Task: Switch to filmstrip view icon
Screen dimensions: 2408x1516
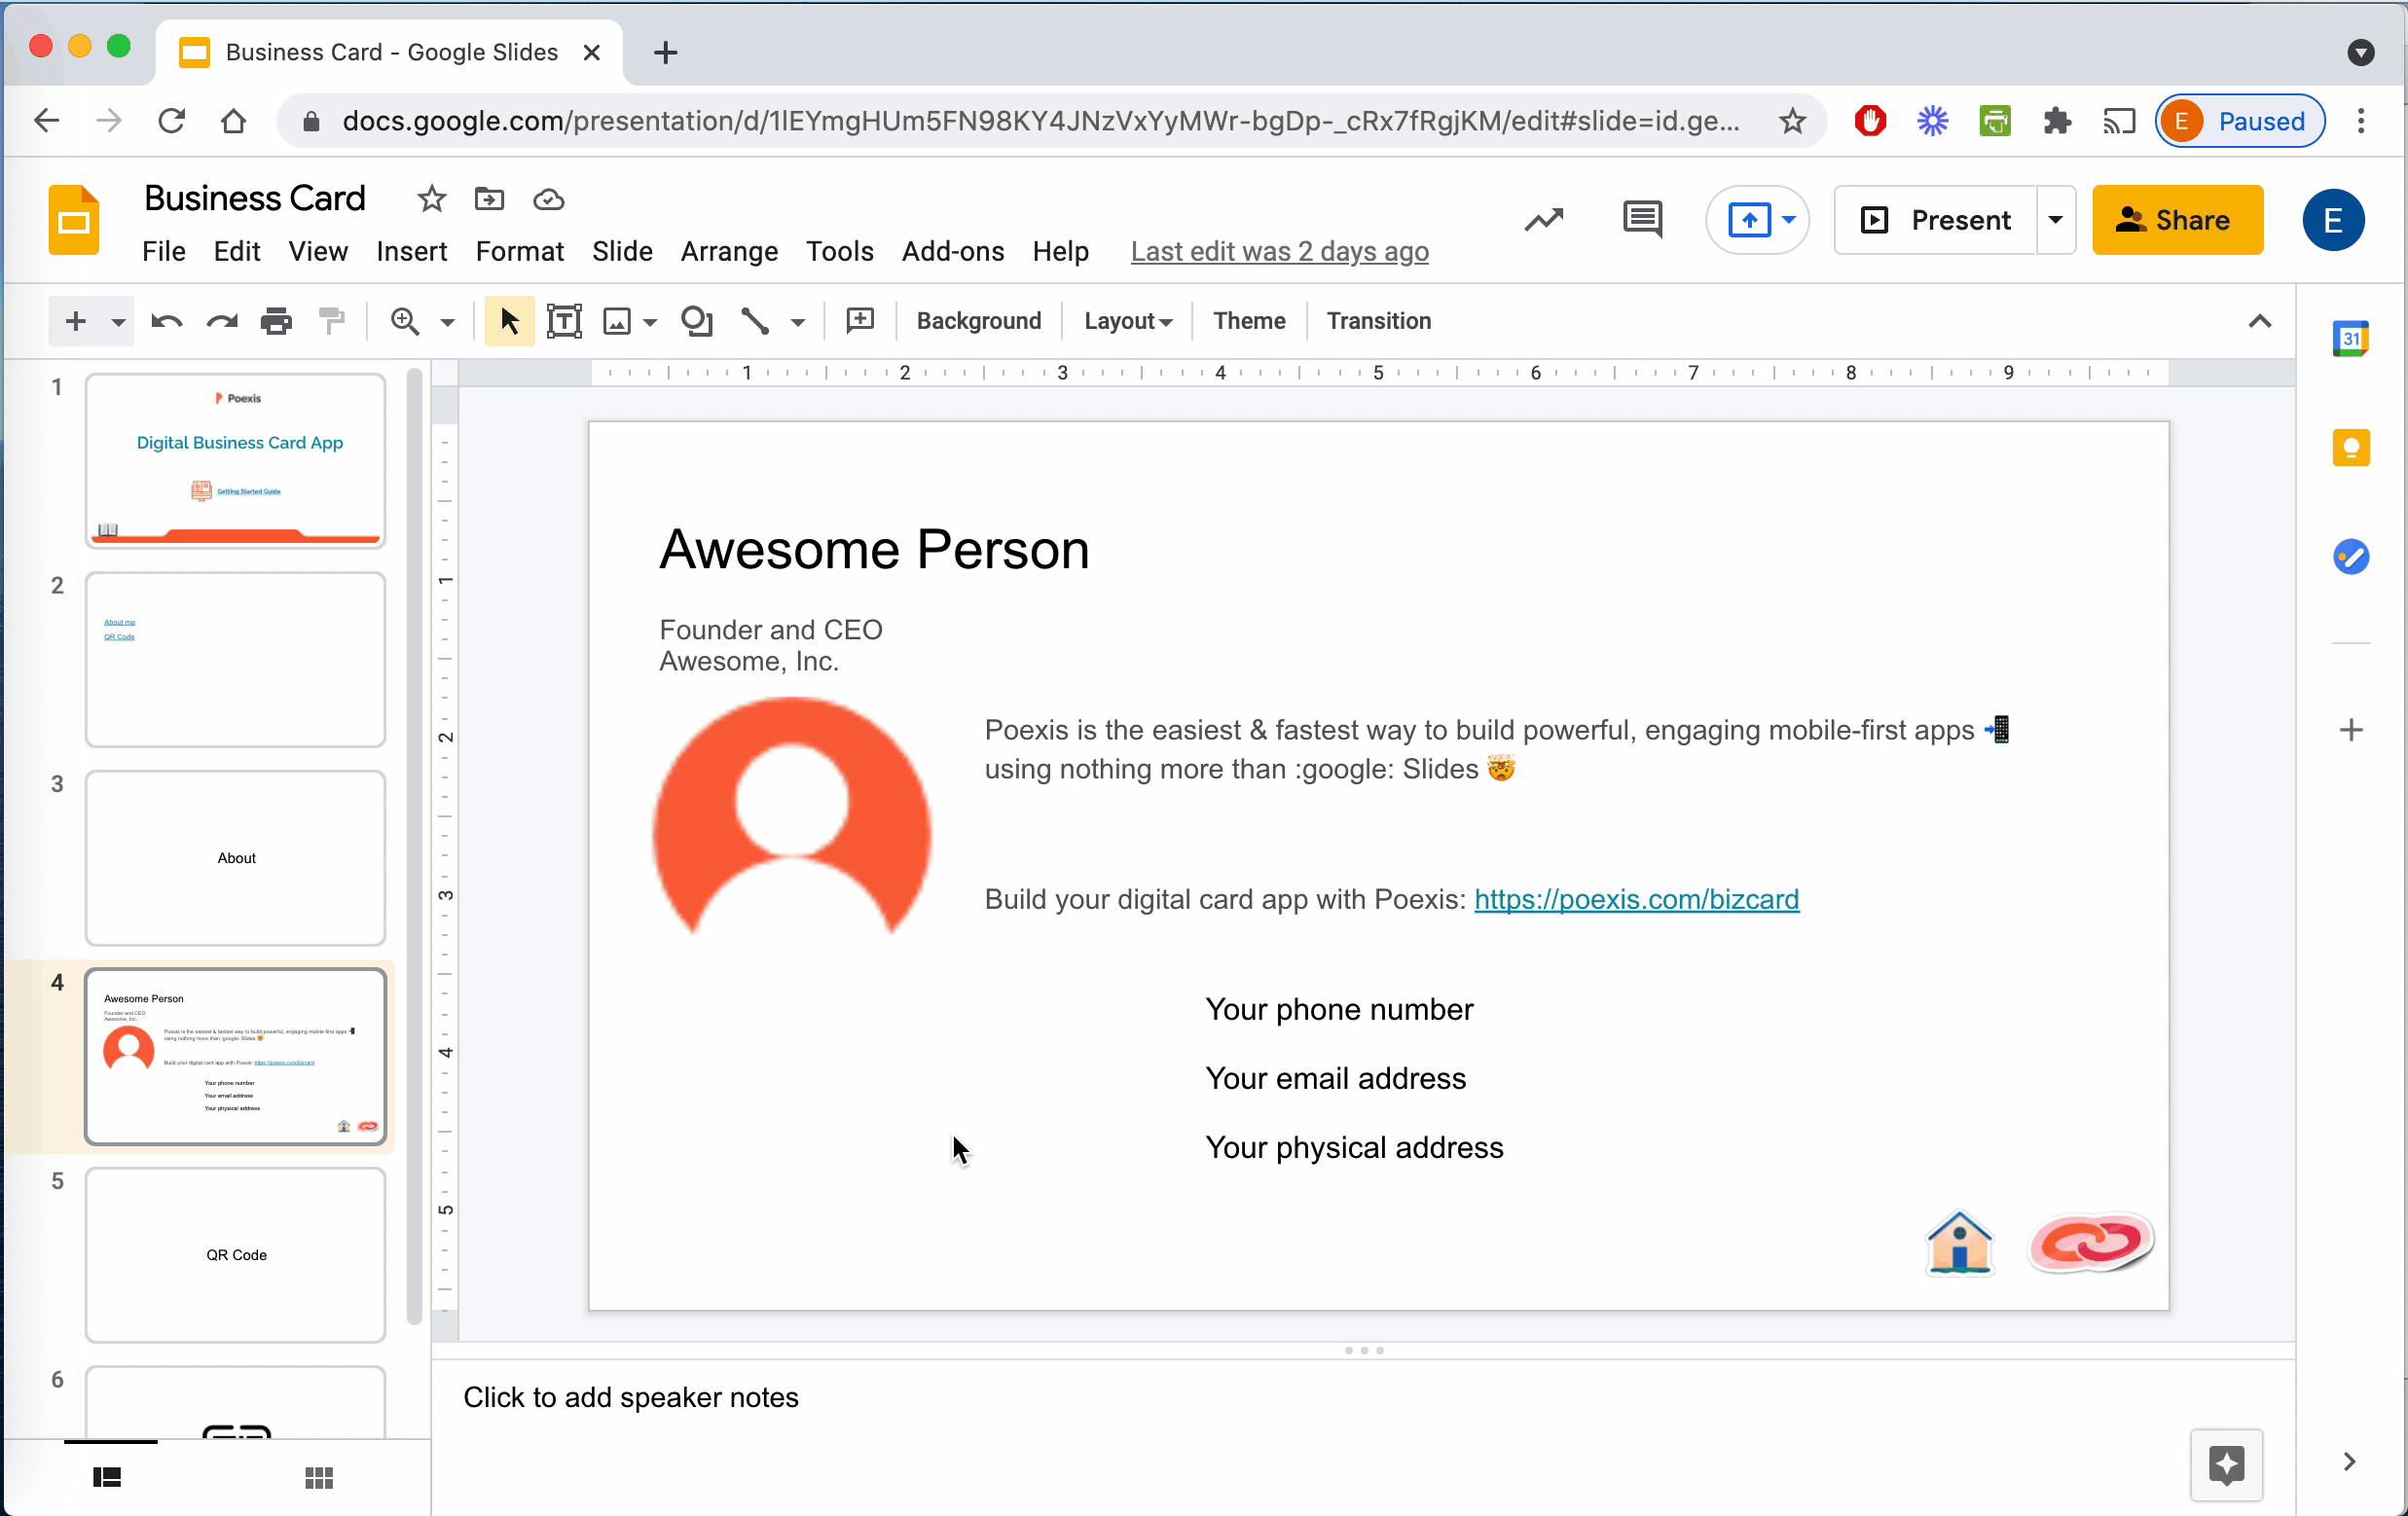Action: point(107,1477)
